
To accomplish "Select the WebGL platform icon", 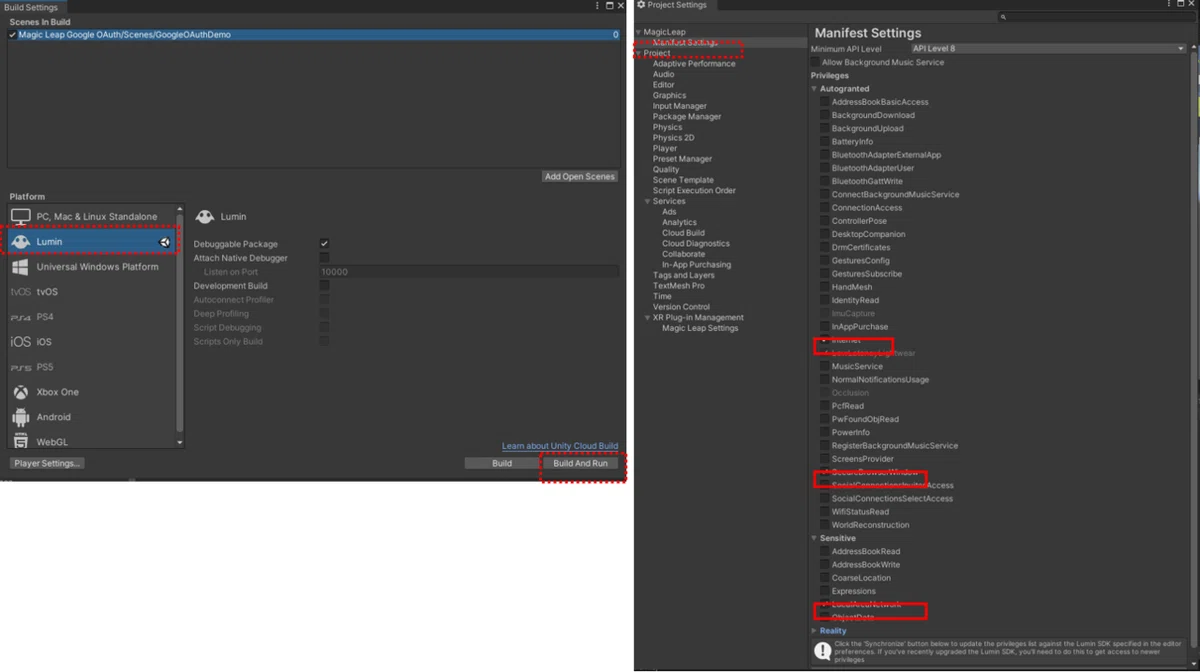I will (21, 440).
